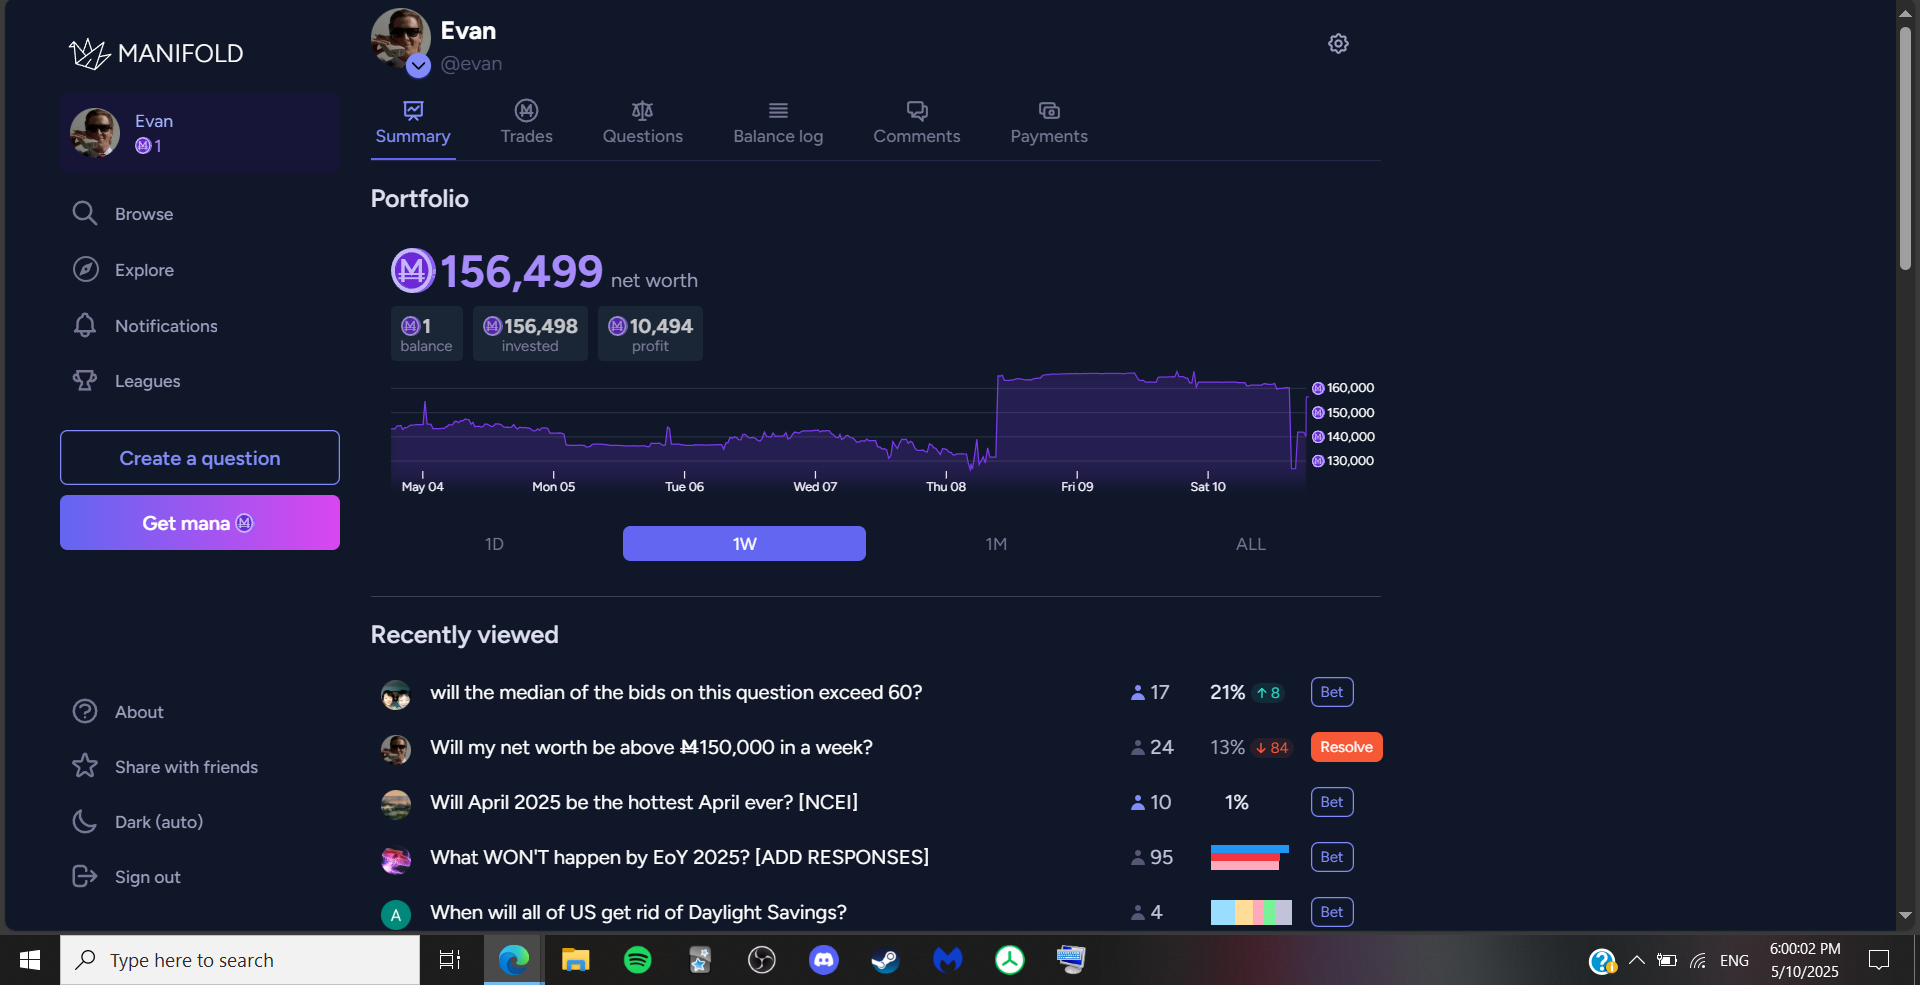Click the balance stat box

click(426, 333)
